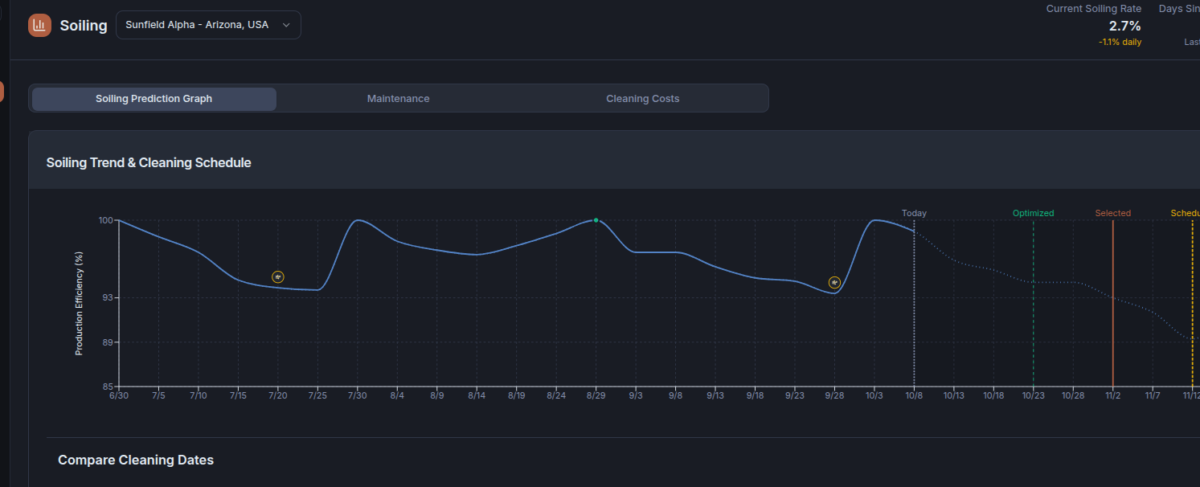The height and width of the screenshot is (487, 1200).
Task: Click the -1.1% daily change indicator
Action: coord(1118,42)
